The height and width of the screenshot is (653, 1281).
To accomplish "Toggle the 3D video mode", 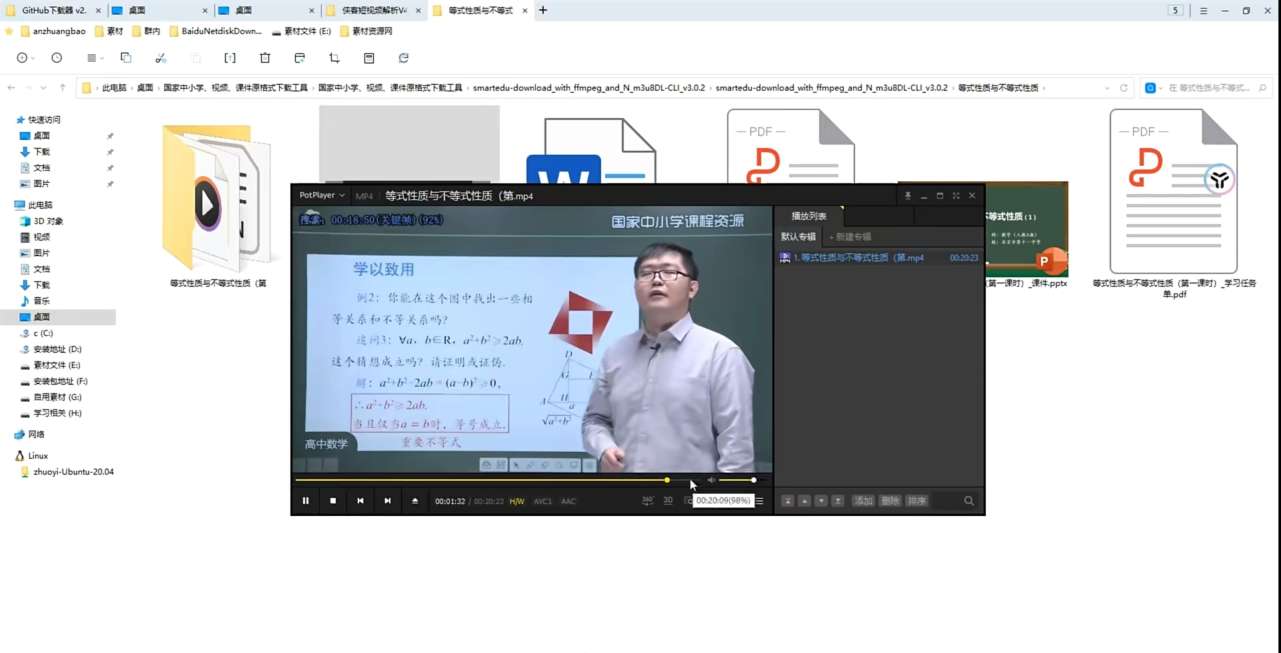I will click(668, 501).
